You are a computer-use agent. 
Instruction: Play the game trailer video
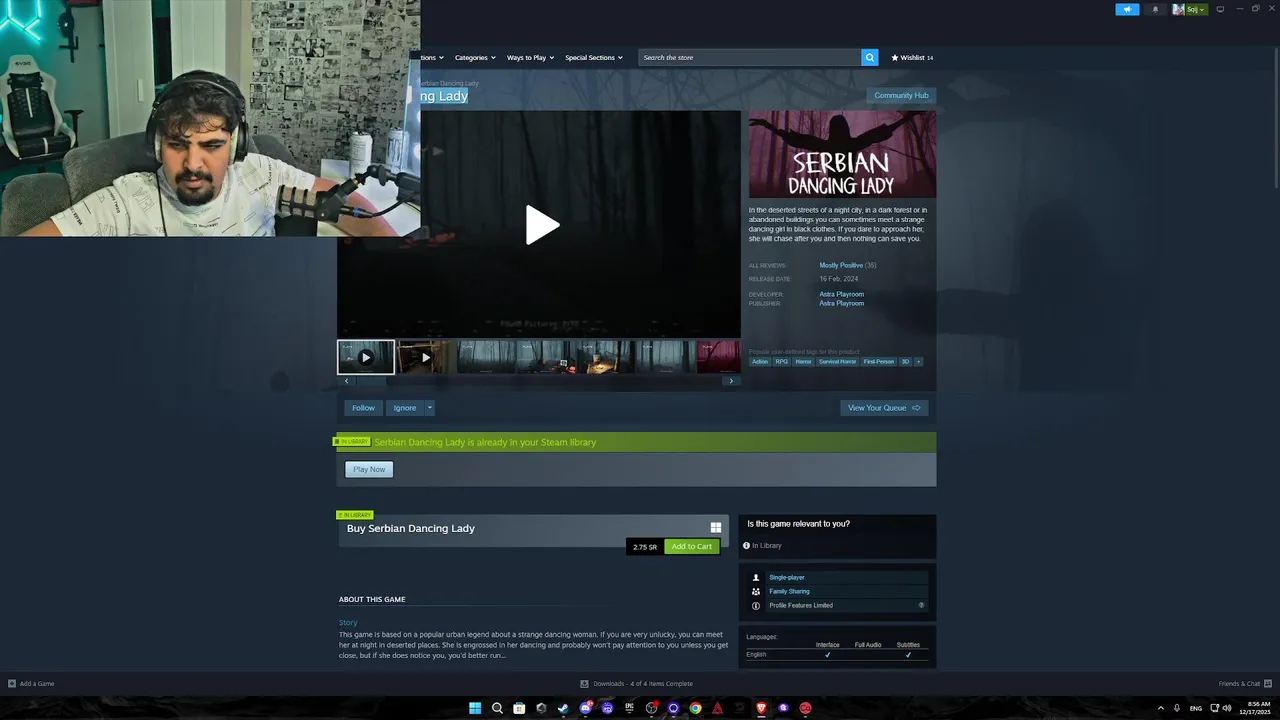[541, 225]
